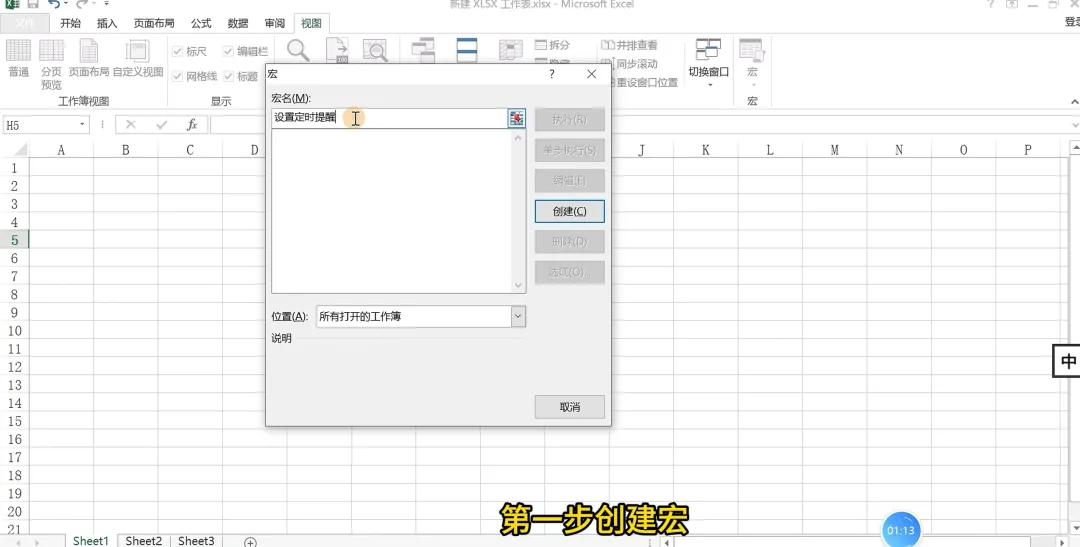Switch to the 公式 Formulas tab
The image size is (1080, 547).
coord(201,23)
